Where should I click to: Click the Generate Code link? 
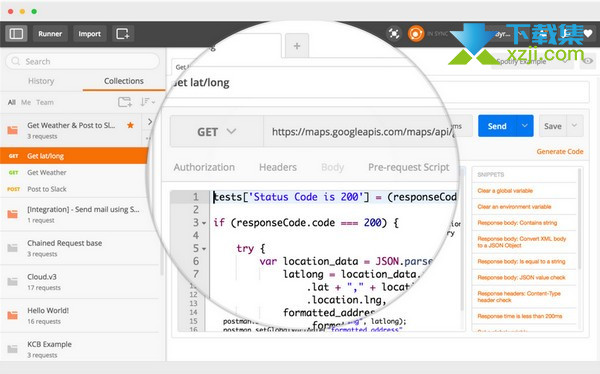tap(560, 152)
